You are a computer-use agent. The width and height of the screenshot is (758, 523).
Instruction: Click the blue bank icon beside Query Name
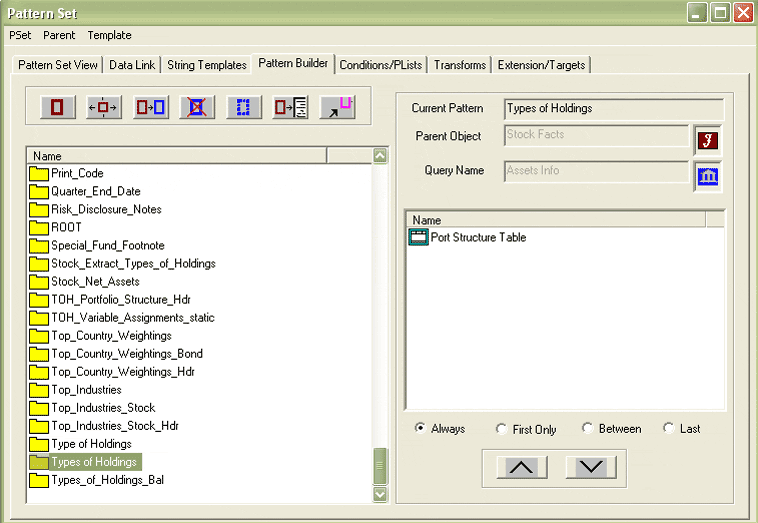(708, 176)
